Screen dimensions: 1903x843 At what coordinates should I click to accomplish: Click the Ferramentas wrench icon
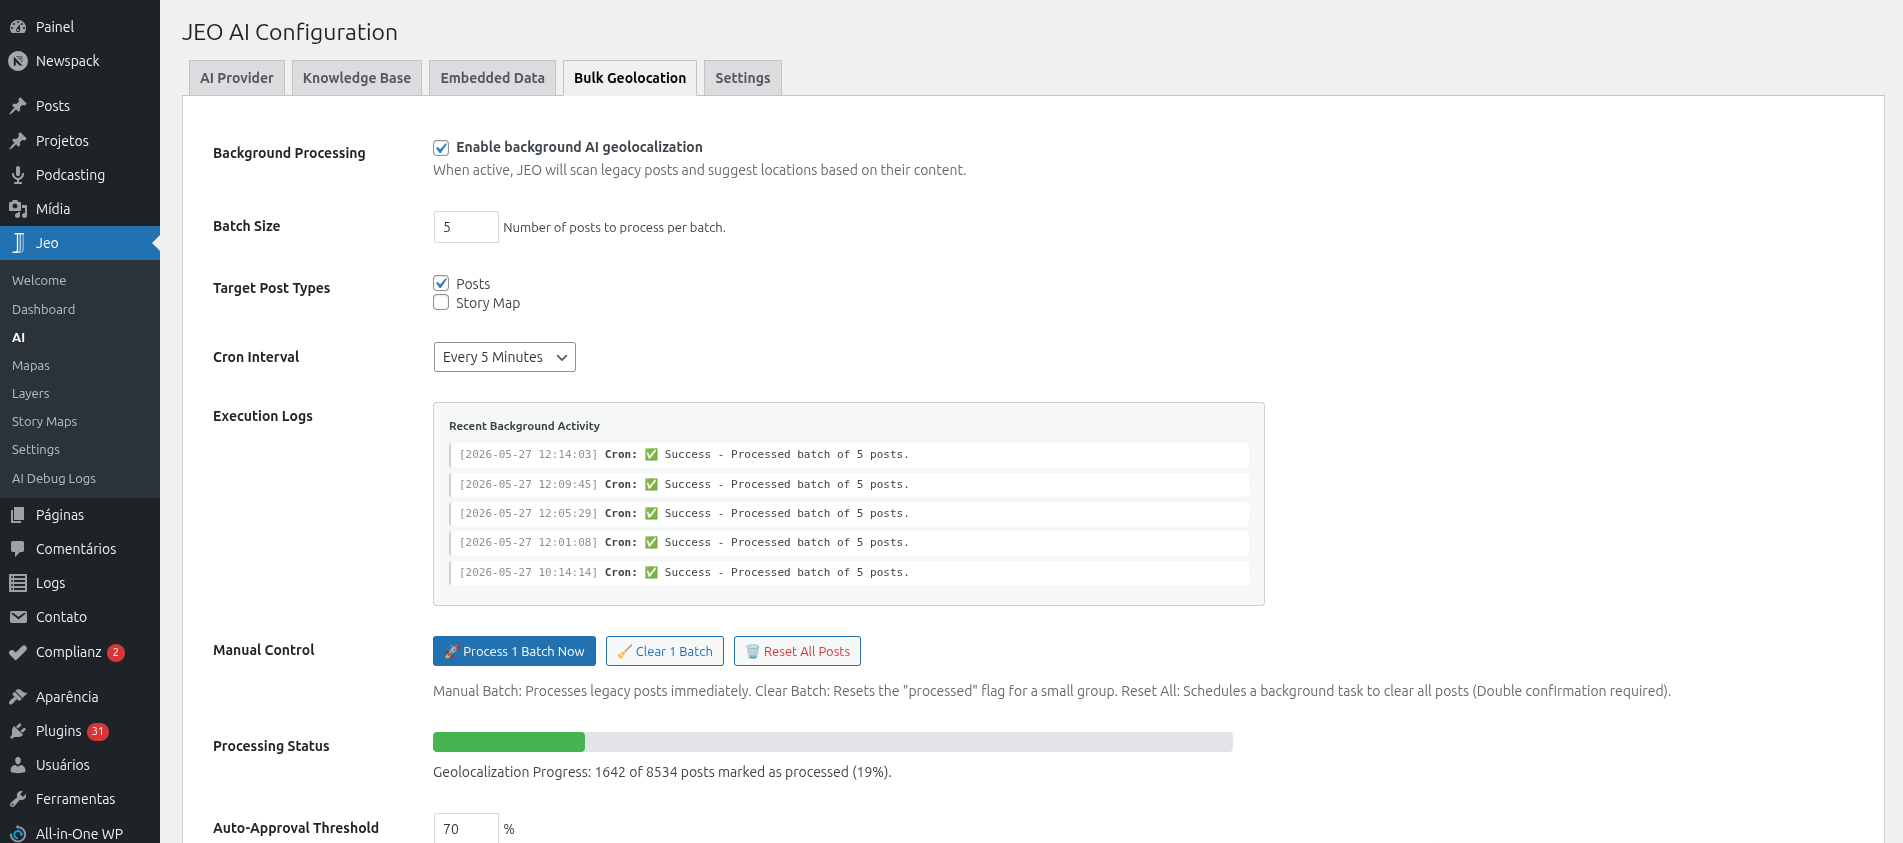coord(18,799)
